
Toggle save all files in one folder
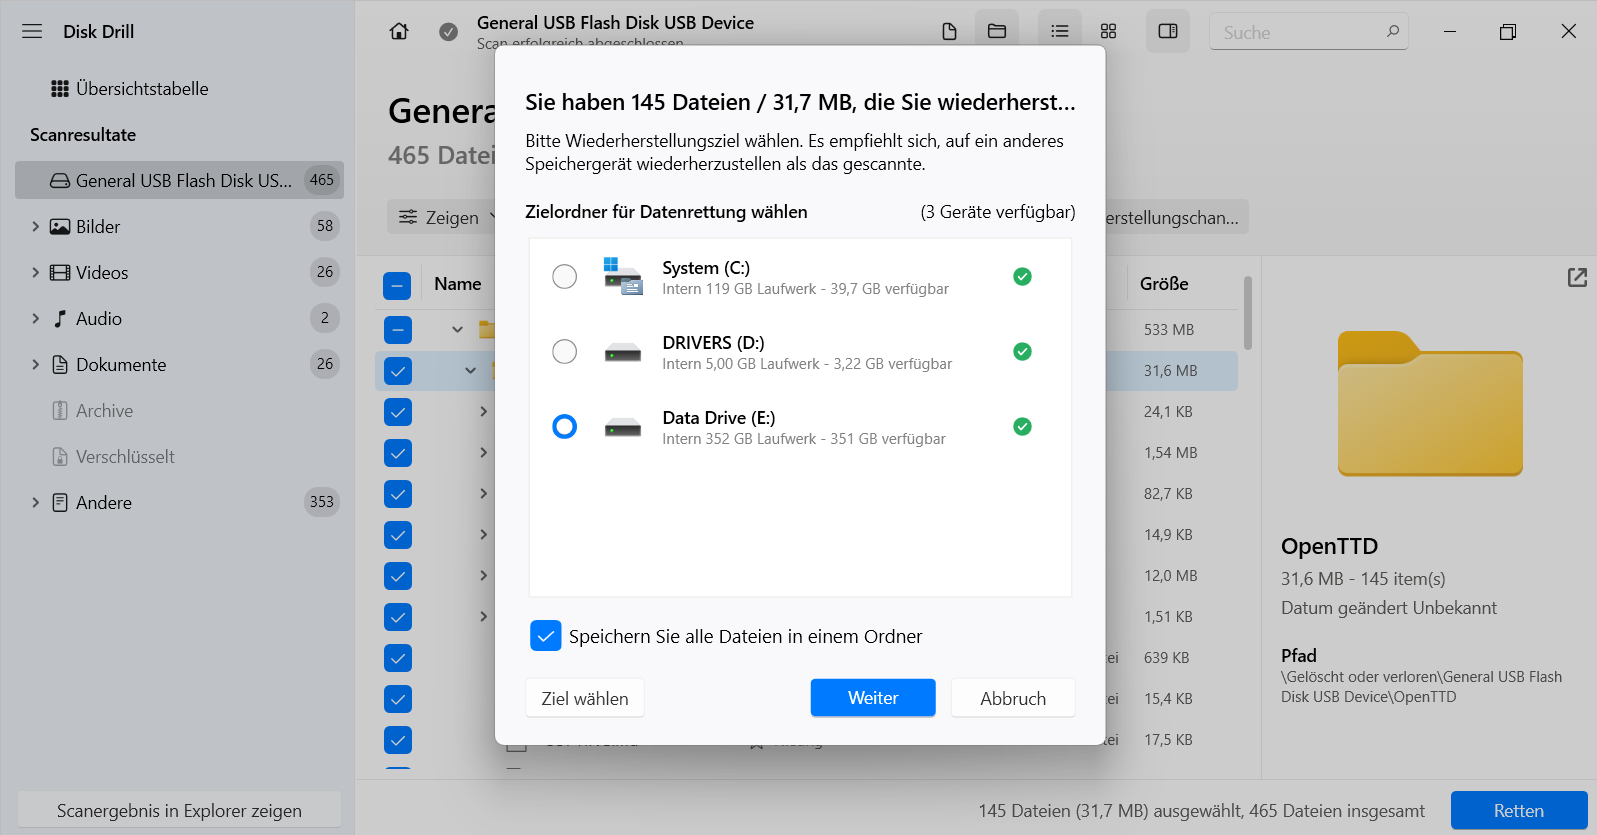[x=546, y=636]
